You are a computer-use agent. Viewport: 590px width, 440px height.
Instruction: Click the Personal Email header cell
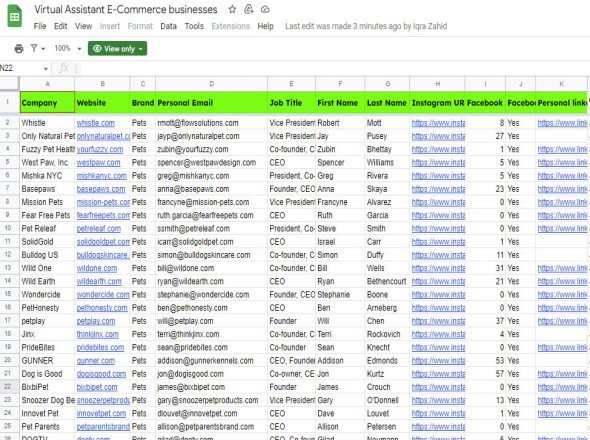[211, 102]
